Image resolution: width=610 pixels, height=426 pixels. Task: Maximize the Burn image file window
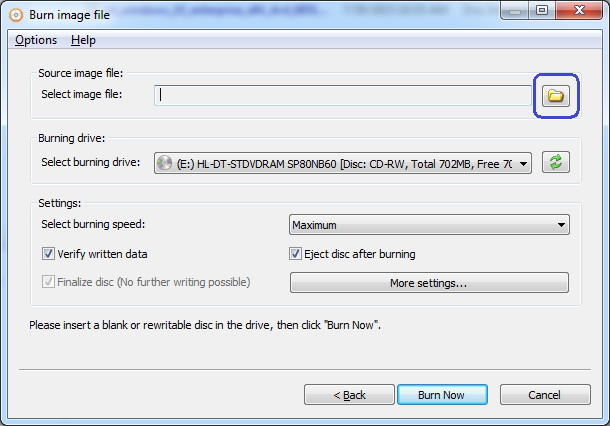(542, 11)
